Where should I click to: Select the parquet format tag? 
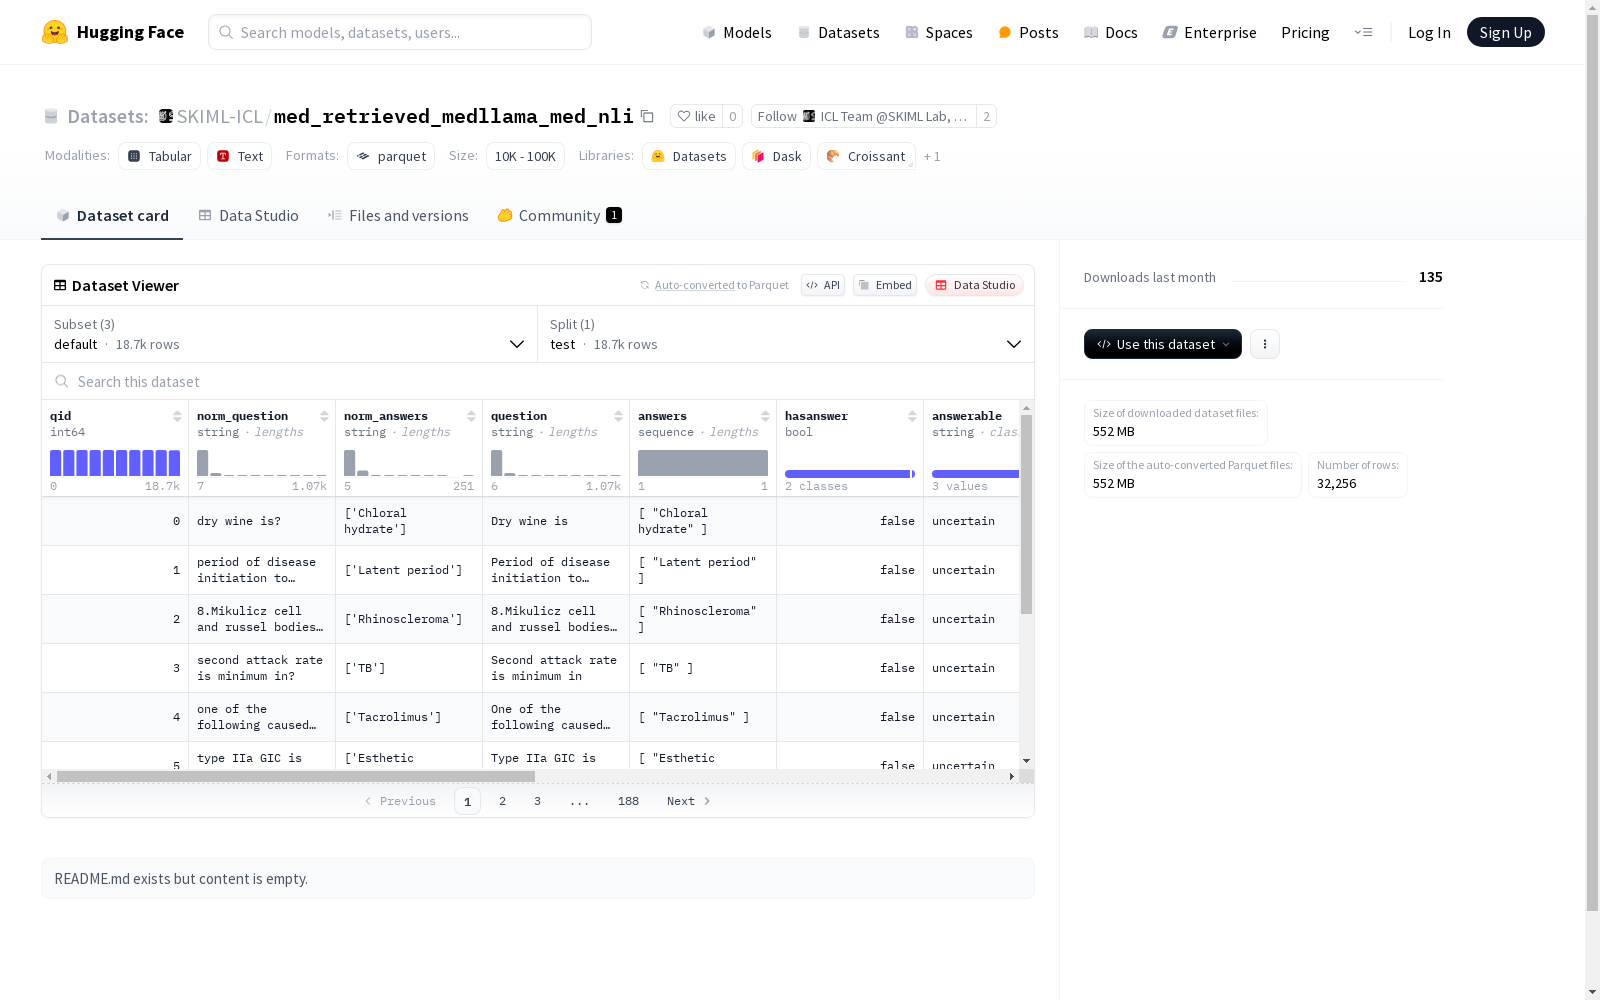tap(391, 156)
